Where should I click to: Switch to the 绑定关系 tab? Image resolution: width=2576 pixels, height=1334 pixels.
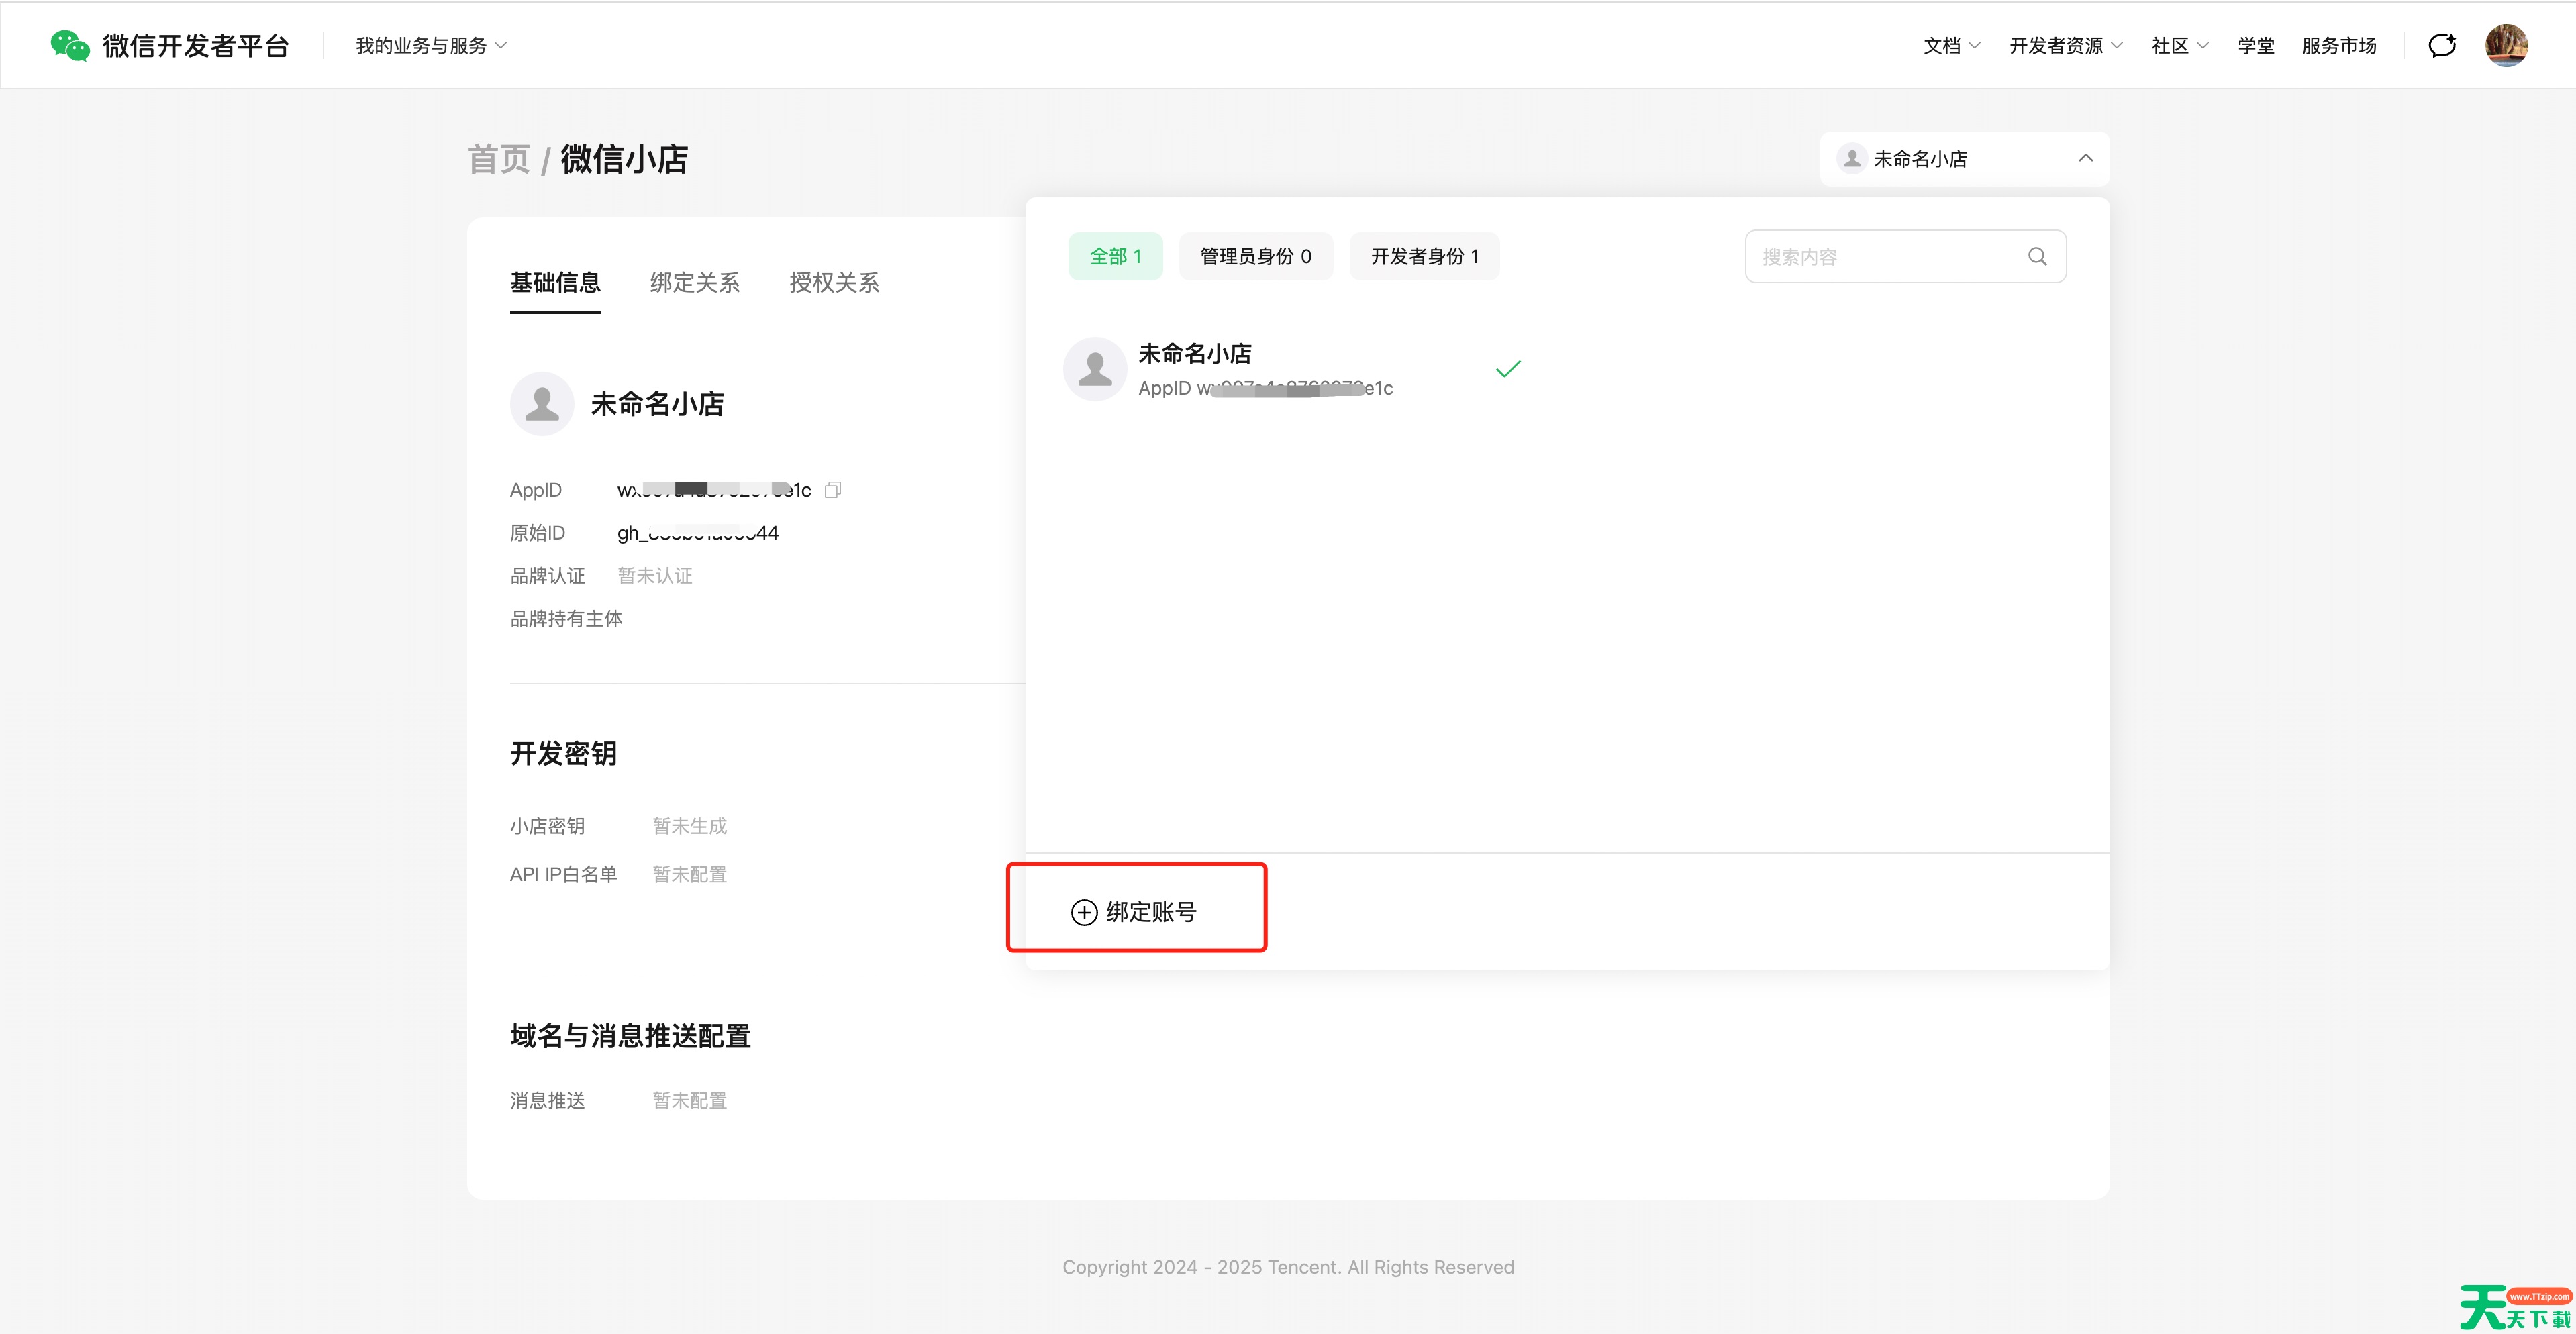point(694,283)
